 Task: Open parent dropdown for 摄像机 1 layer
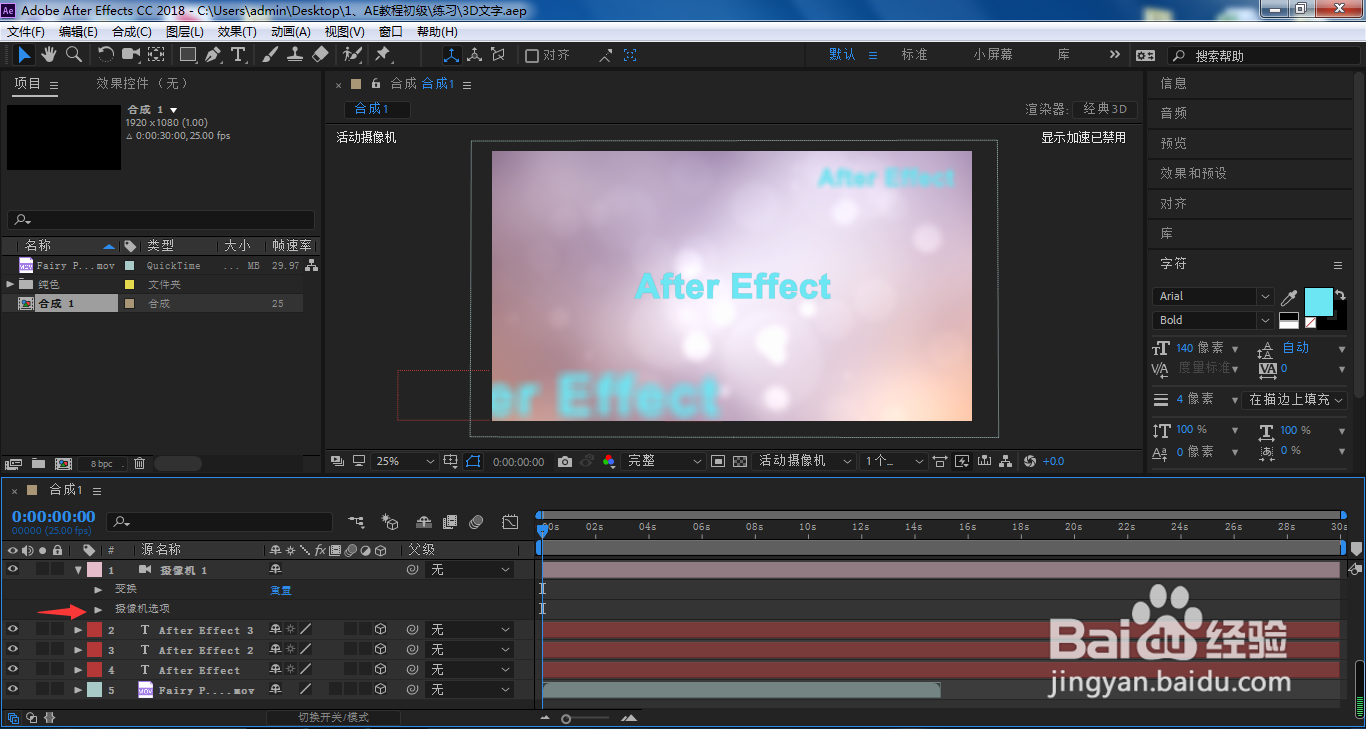click(x=470, y=569)
